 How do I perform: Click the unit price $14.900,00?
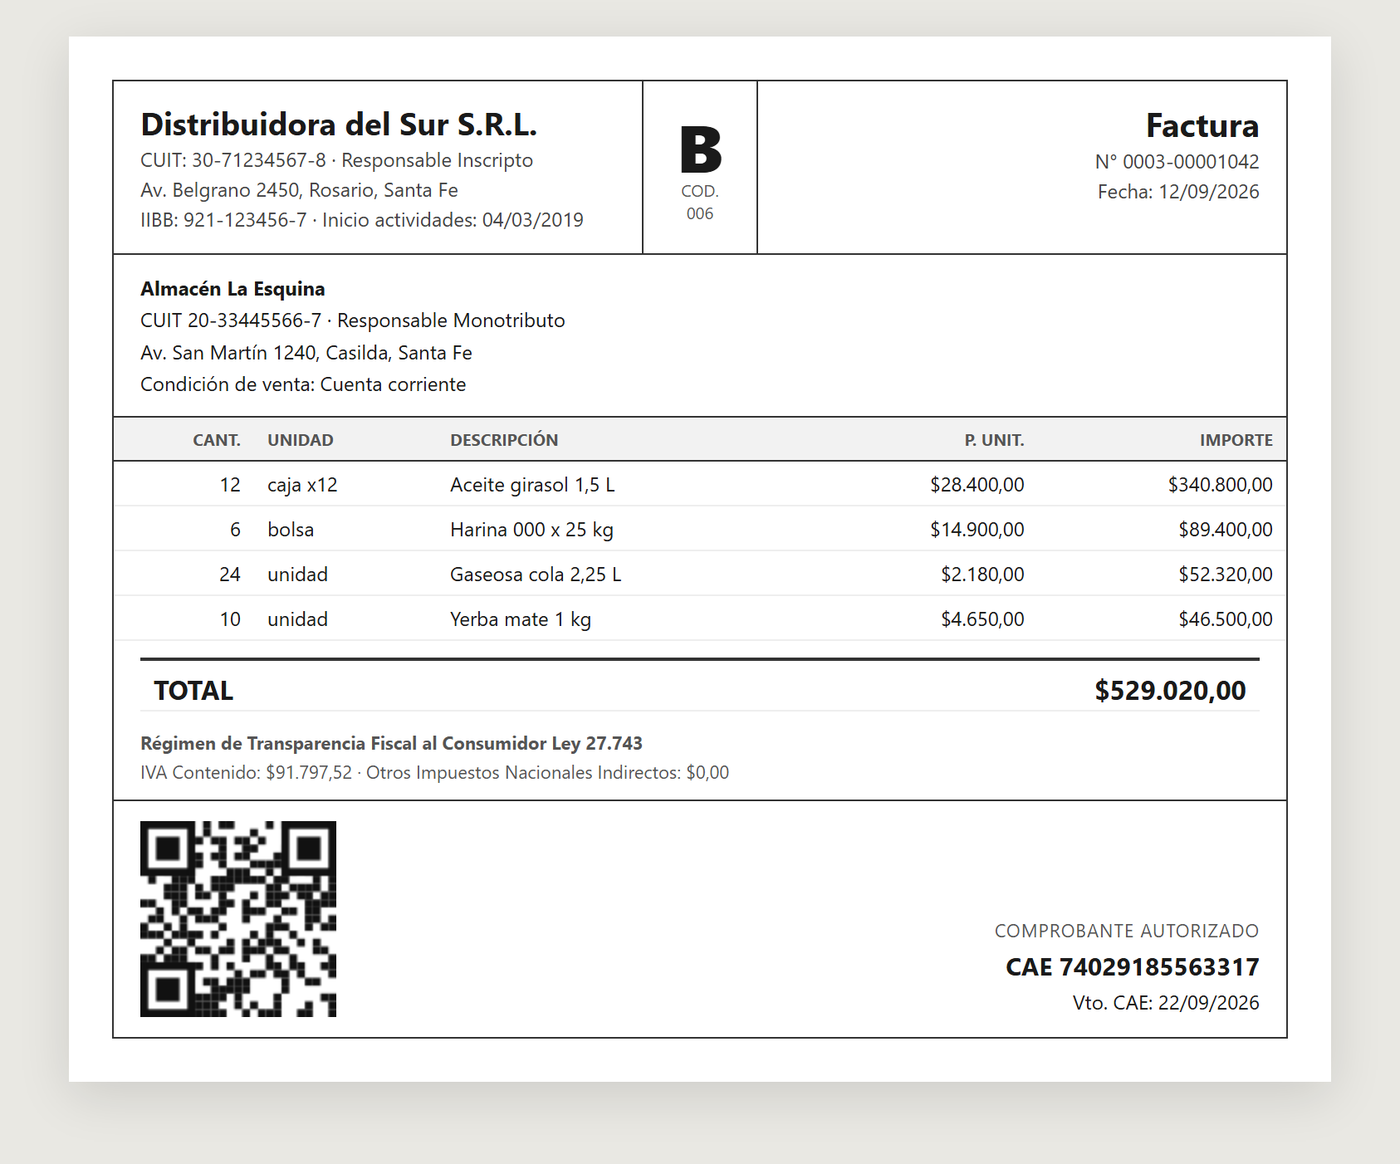point(977,530)
